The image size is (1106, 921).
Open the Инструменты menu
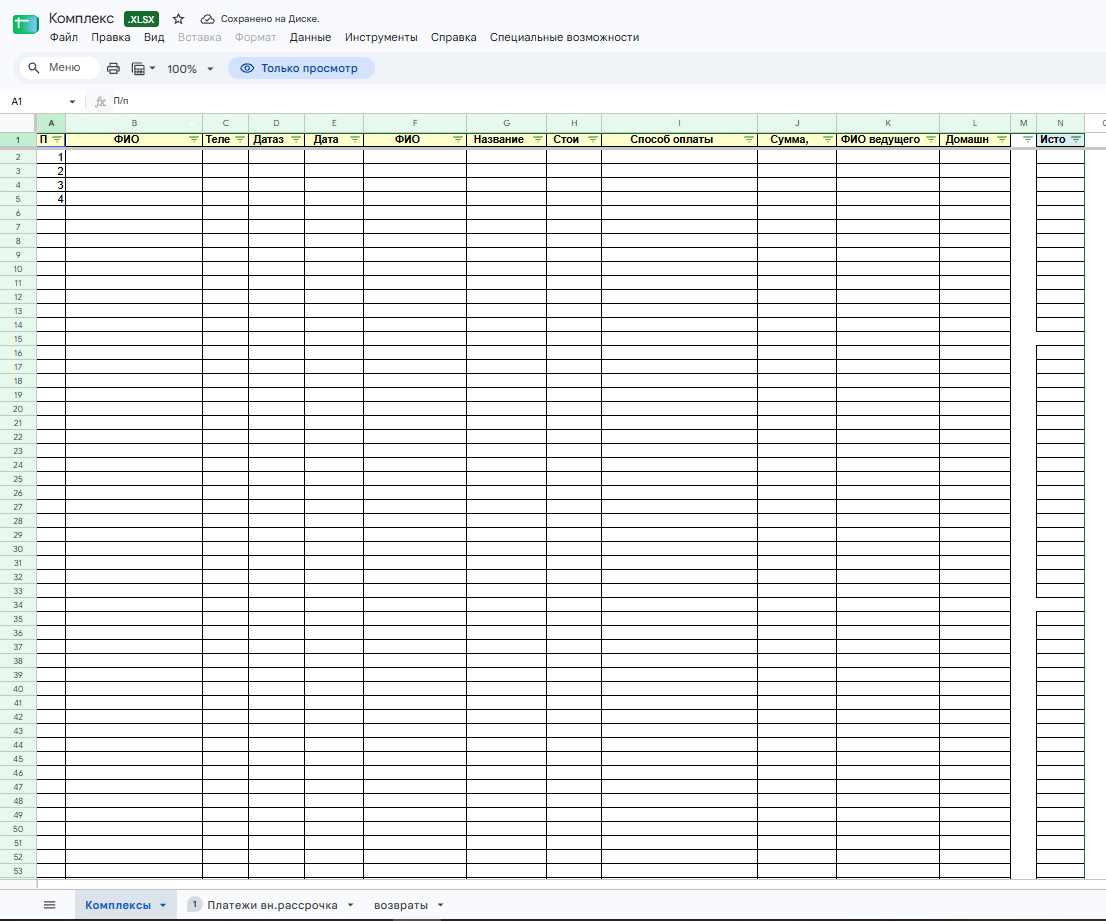pyautogui.click(x=381, y=37)
